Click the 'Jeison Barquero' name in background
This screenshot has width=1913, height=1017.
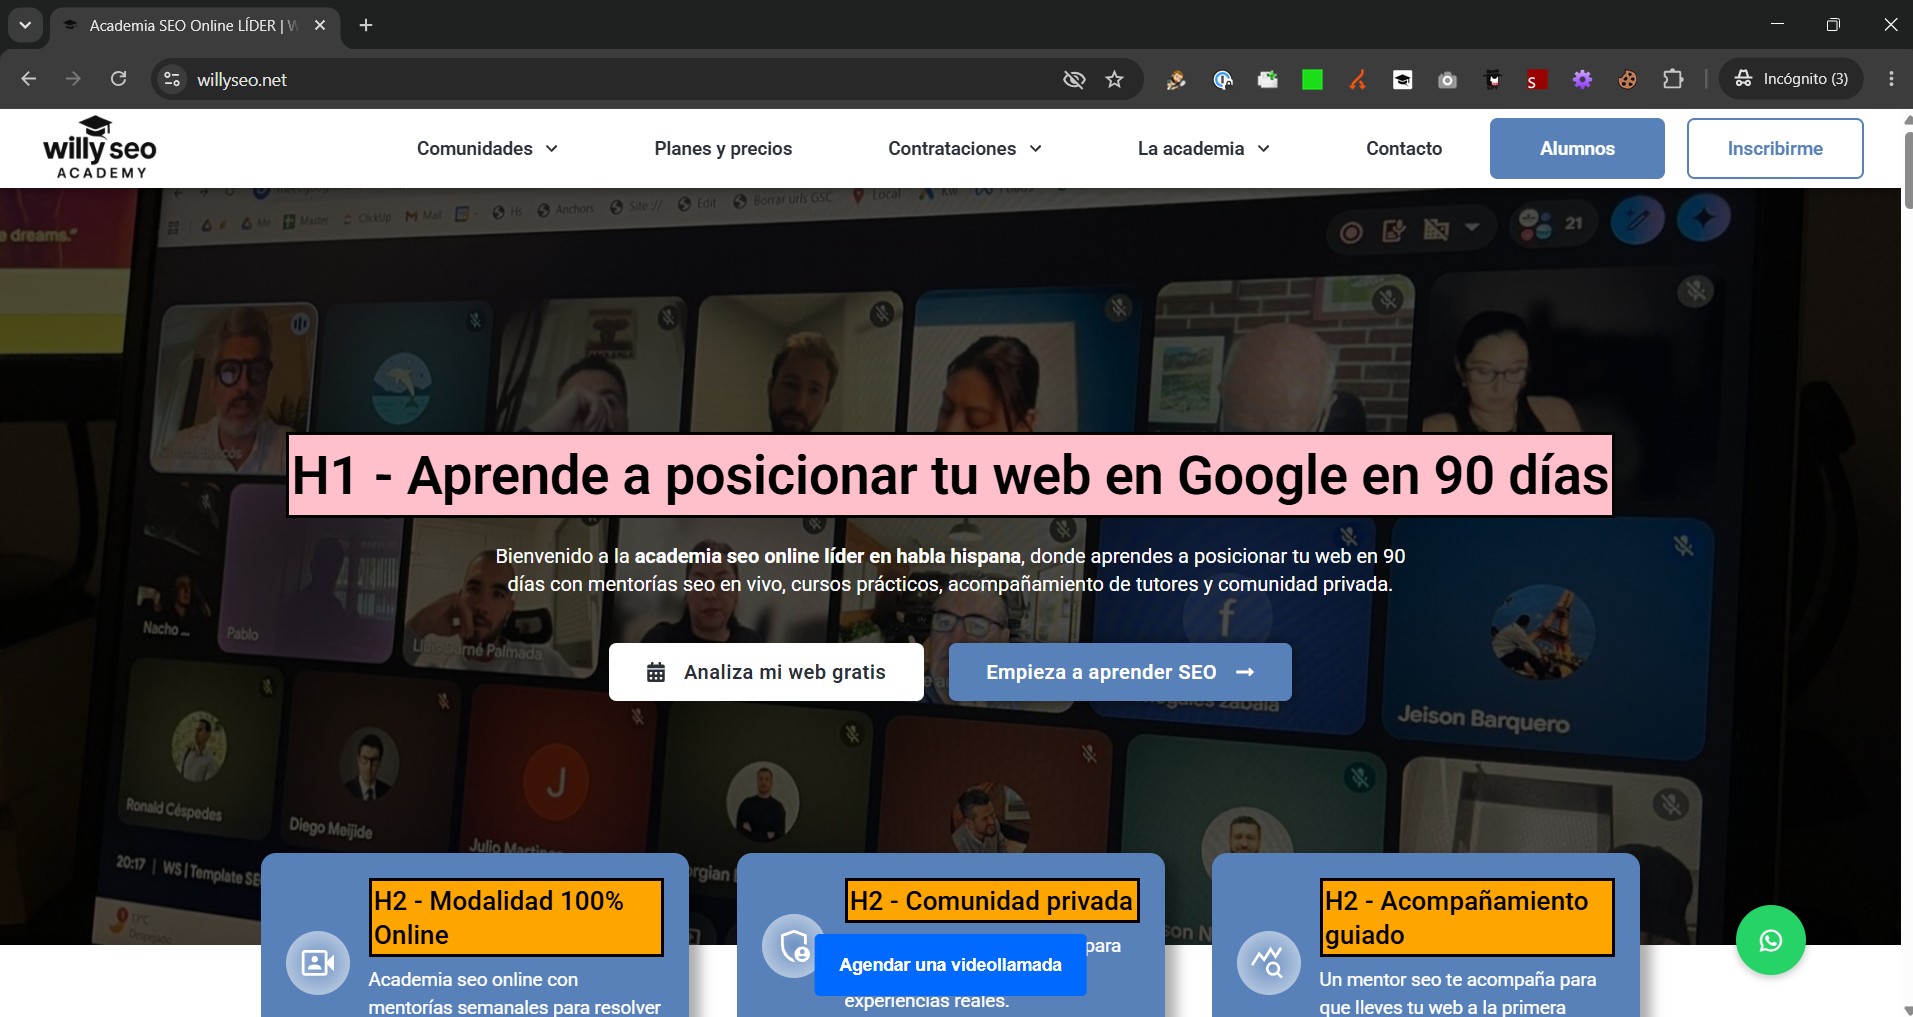[x=1483, y=719]
